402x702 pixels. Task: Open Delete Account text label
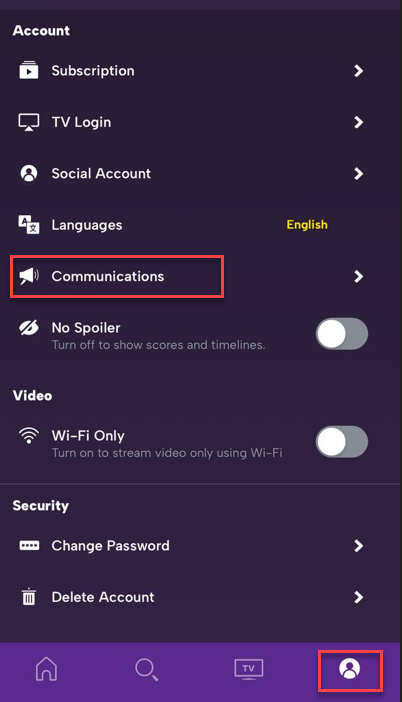103,597
